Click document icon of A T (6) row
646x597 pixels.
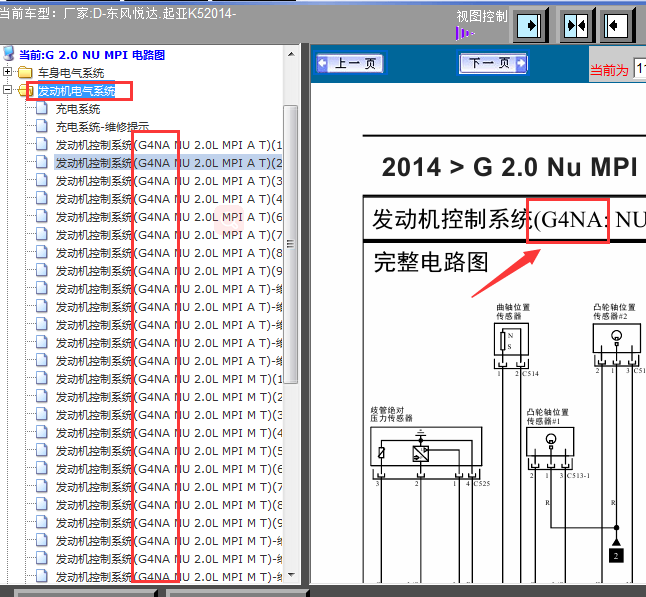pyautogui.click(x=41, y=216)
